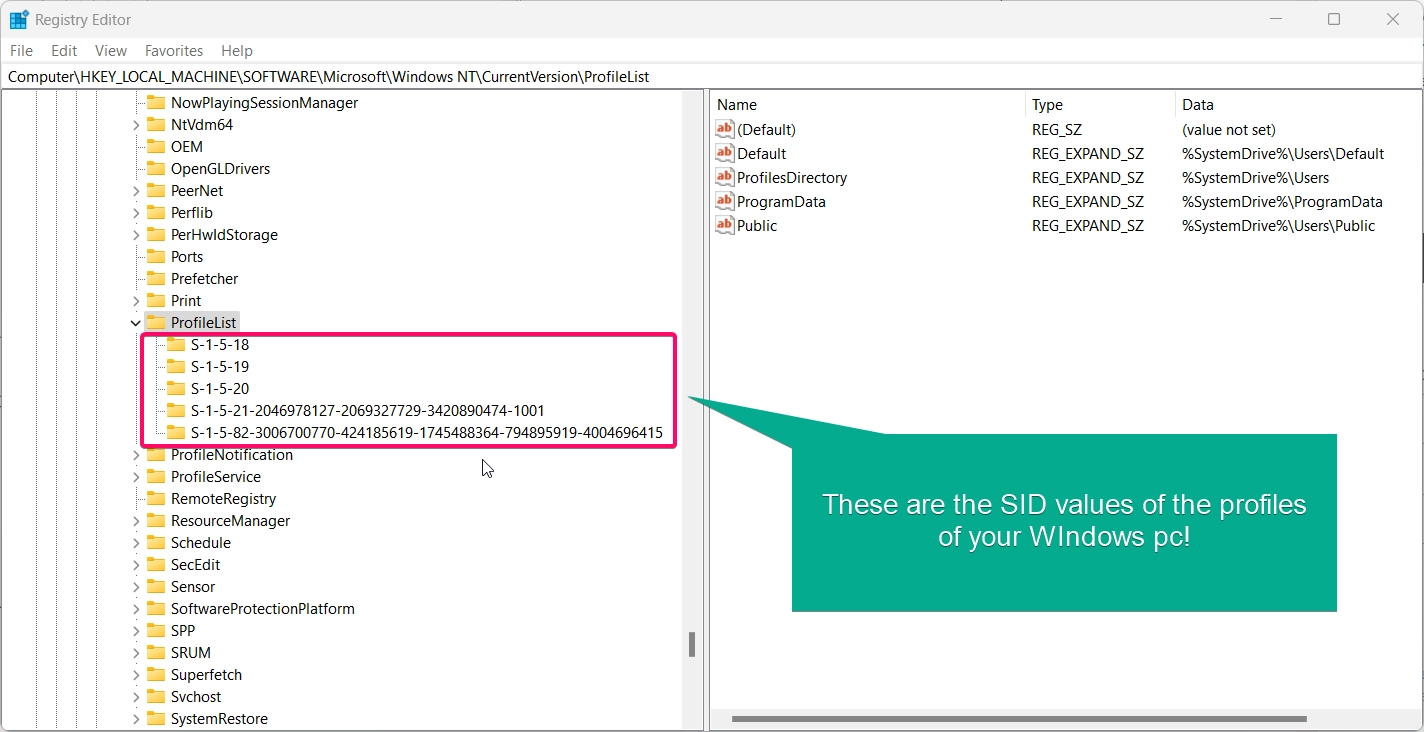
Task: Open the View menu
Action: pyautogui.click(x=111, y=50)
